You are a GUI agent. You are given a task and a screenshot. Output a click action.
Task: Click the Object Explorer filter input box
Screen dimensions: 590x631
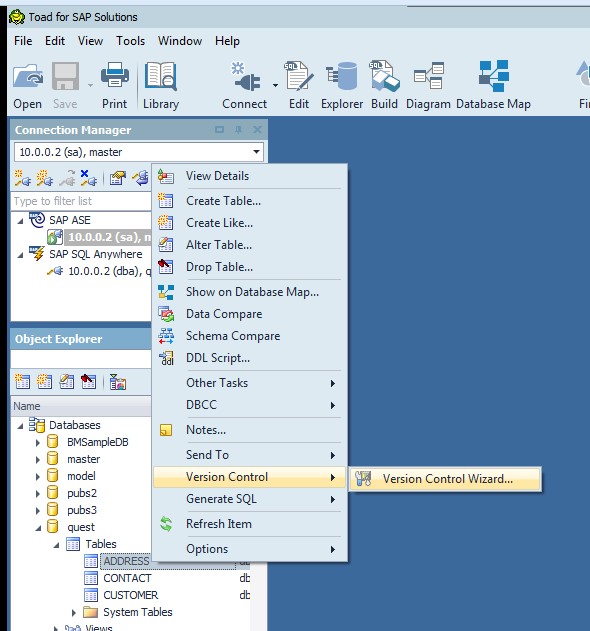click(81, 359)
